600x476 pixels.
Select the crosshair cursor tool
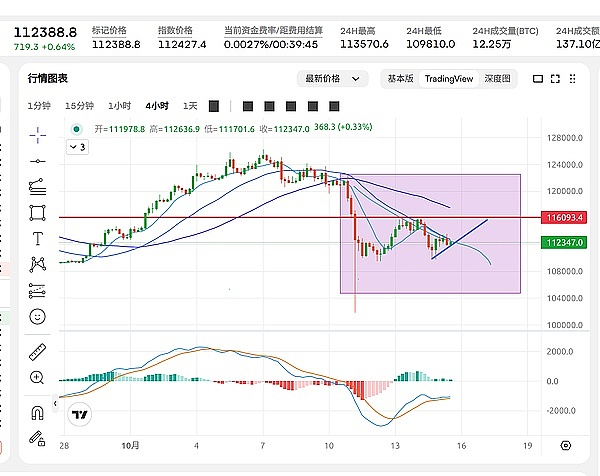click(x=38, y=133)
